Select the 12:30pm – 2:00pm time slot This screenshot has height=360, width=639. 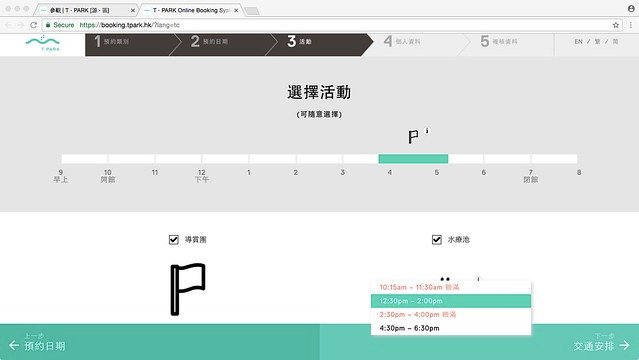(451, 301)
